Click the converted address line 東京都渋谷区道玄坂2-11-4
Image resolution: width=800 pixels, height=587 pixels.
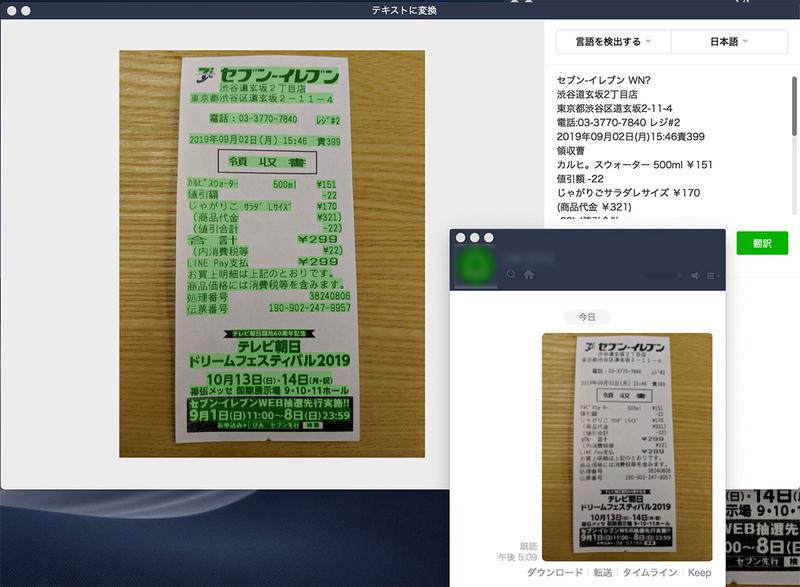pos(614,109)
